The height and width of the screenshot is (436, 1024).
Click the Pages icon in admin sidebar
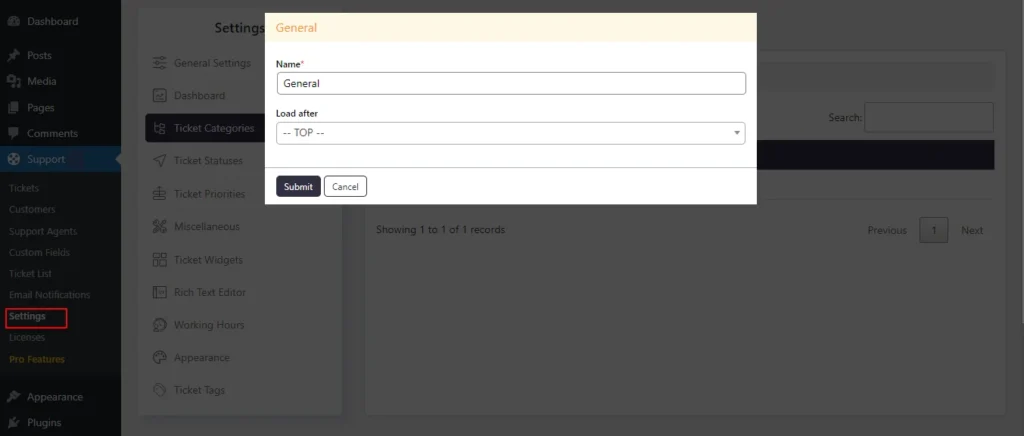[13, 108]
